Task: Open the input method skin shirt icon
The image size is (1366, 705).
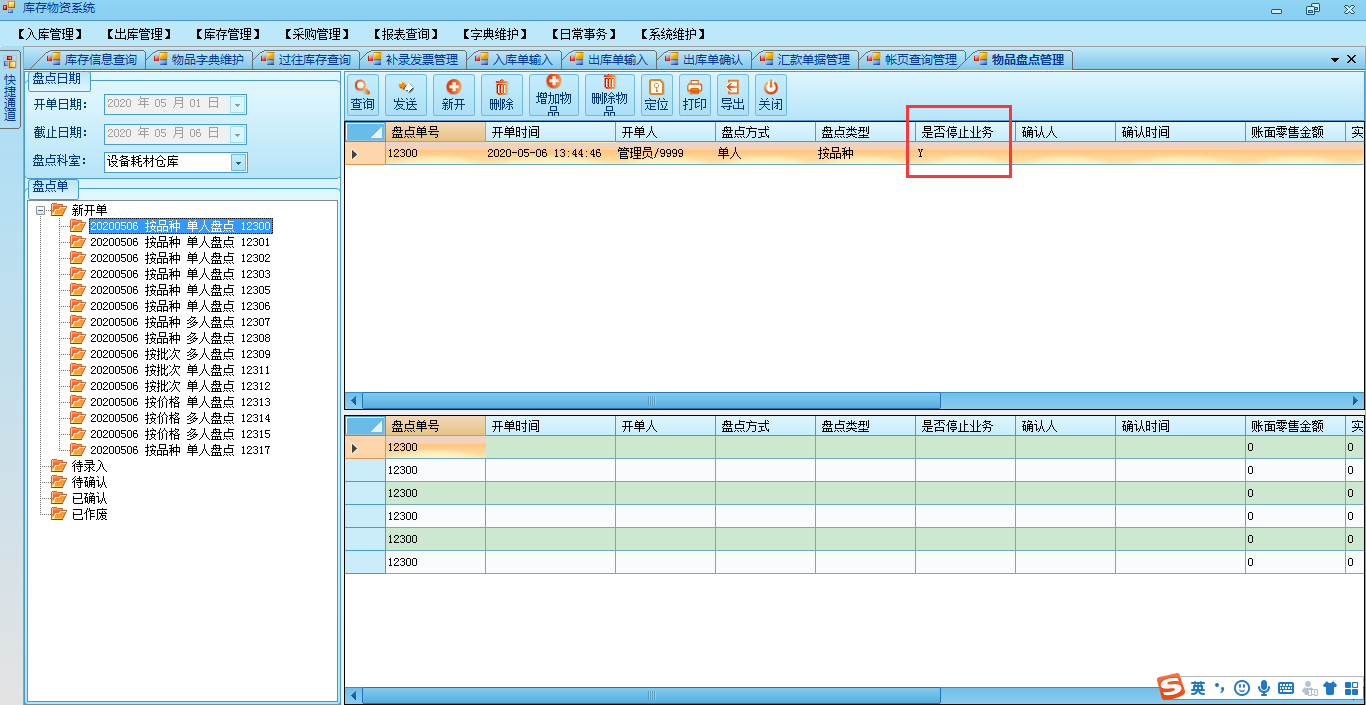Action: [1330, 688]
